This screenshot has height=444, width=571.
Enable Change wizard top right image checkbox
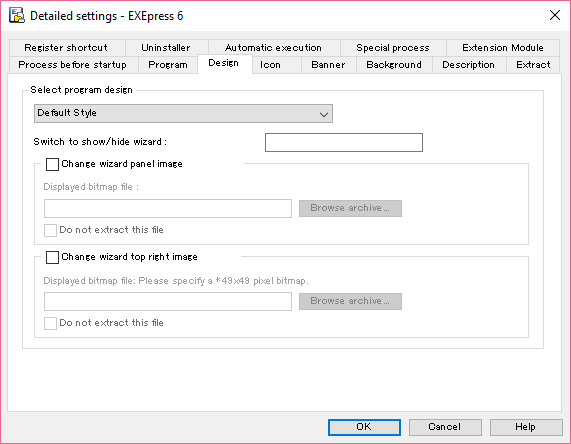coord(52,257)
